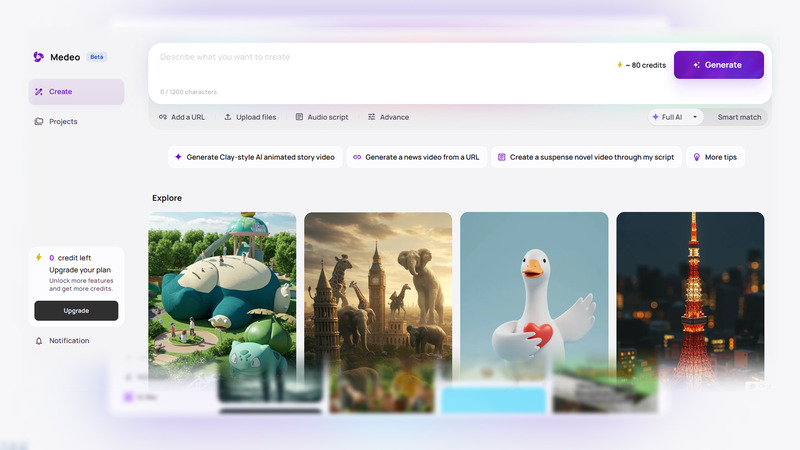Click the link icon of Add a URL
Image resolution: width=800 pixels, height=450 pixels.
(x=163, y=117)
